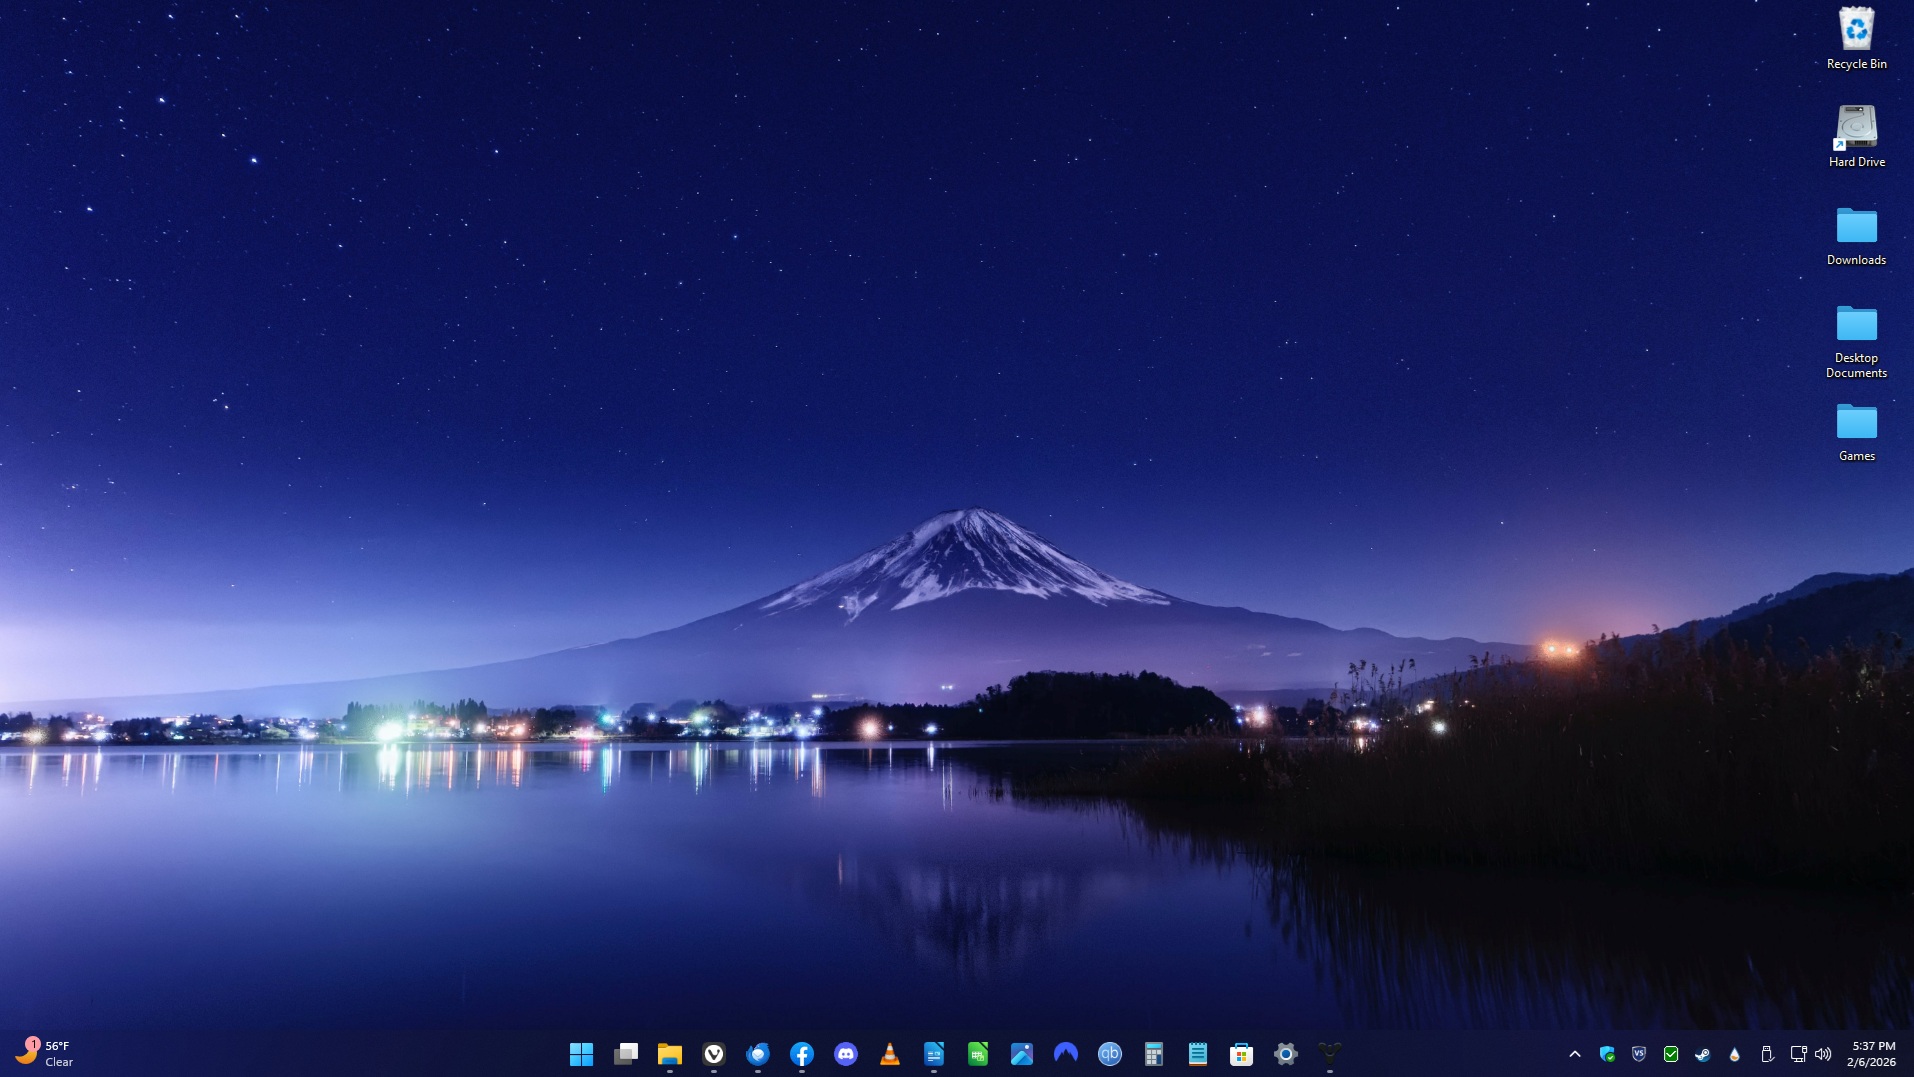Open the Windows Calculator

click(1154, 1053)
